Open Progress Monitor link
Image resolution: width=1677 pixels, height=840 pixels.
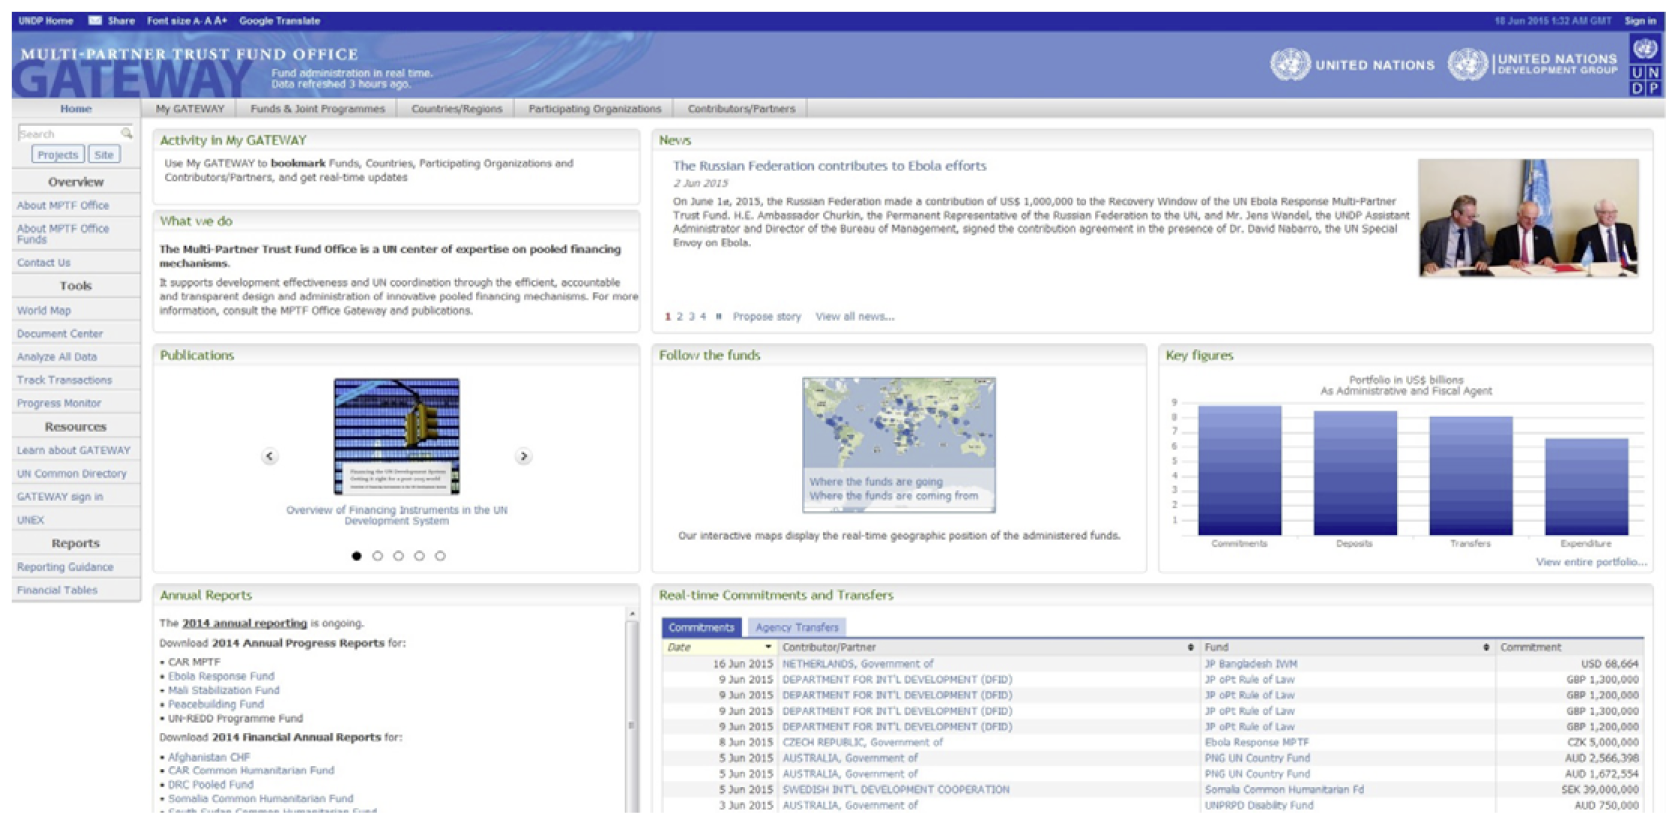59,403
